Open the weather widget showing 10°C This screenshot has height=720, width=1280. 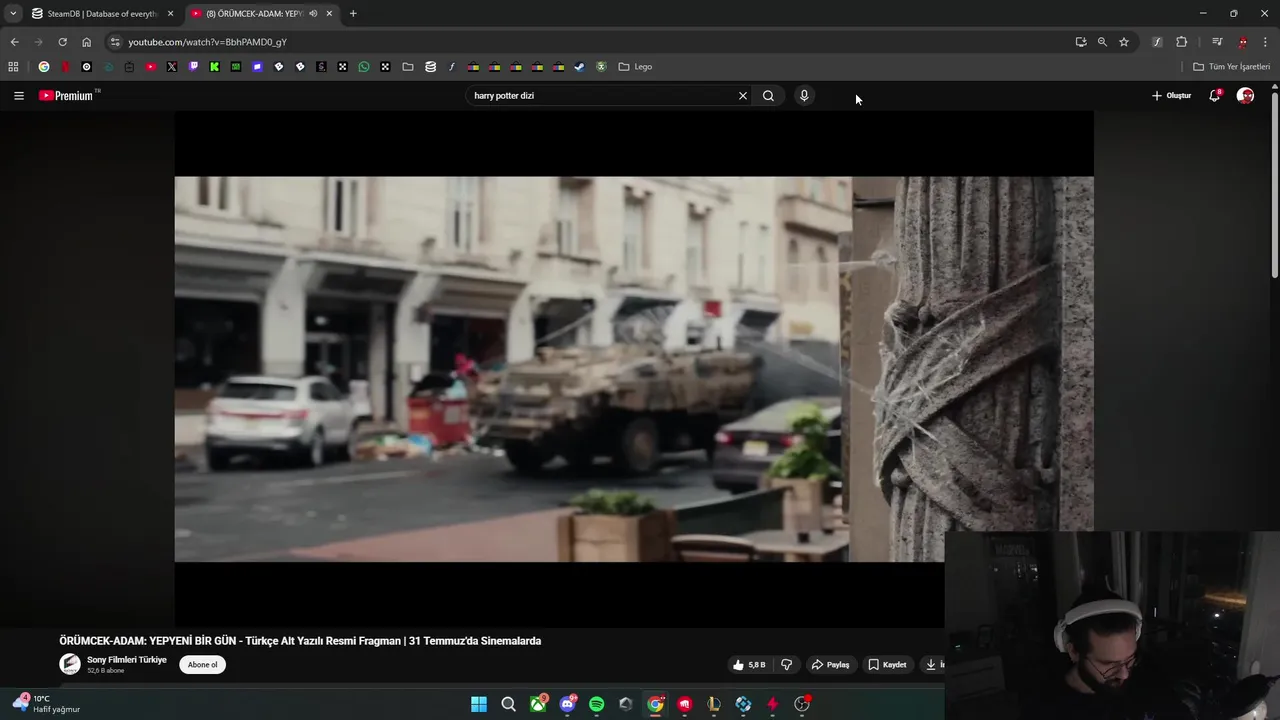pos(46,704)
